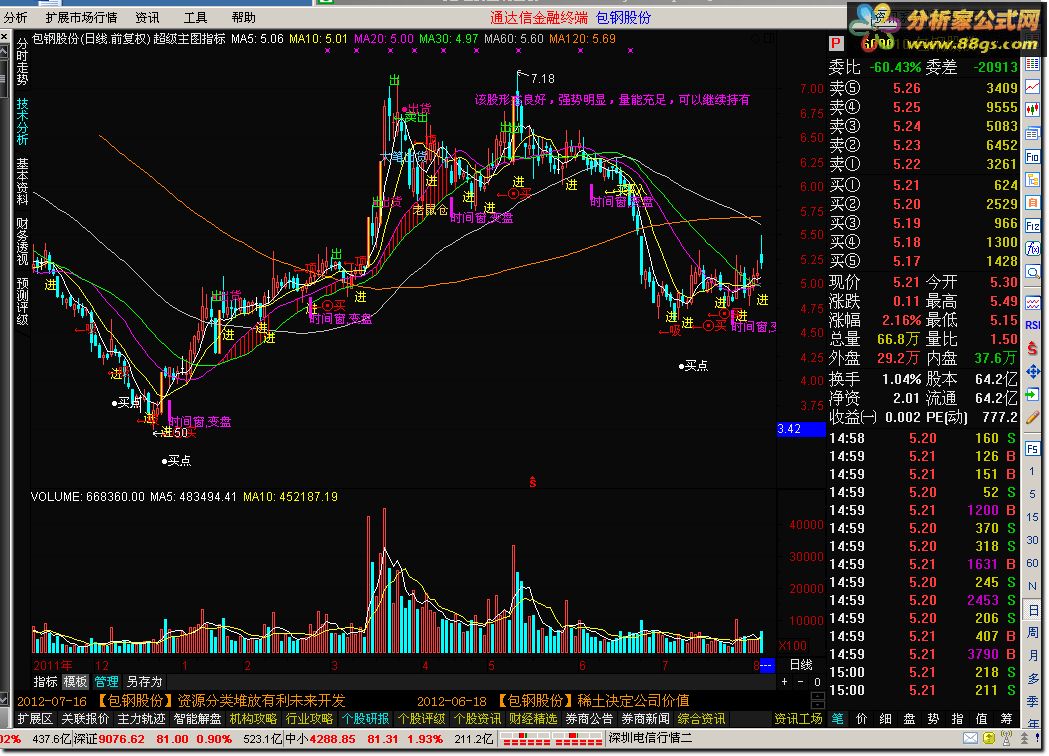Switch to 60-minute period
The width and height of the screenshot is (1049, 756).
tap(1032, 563)
